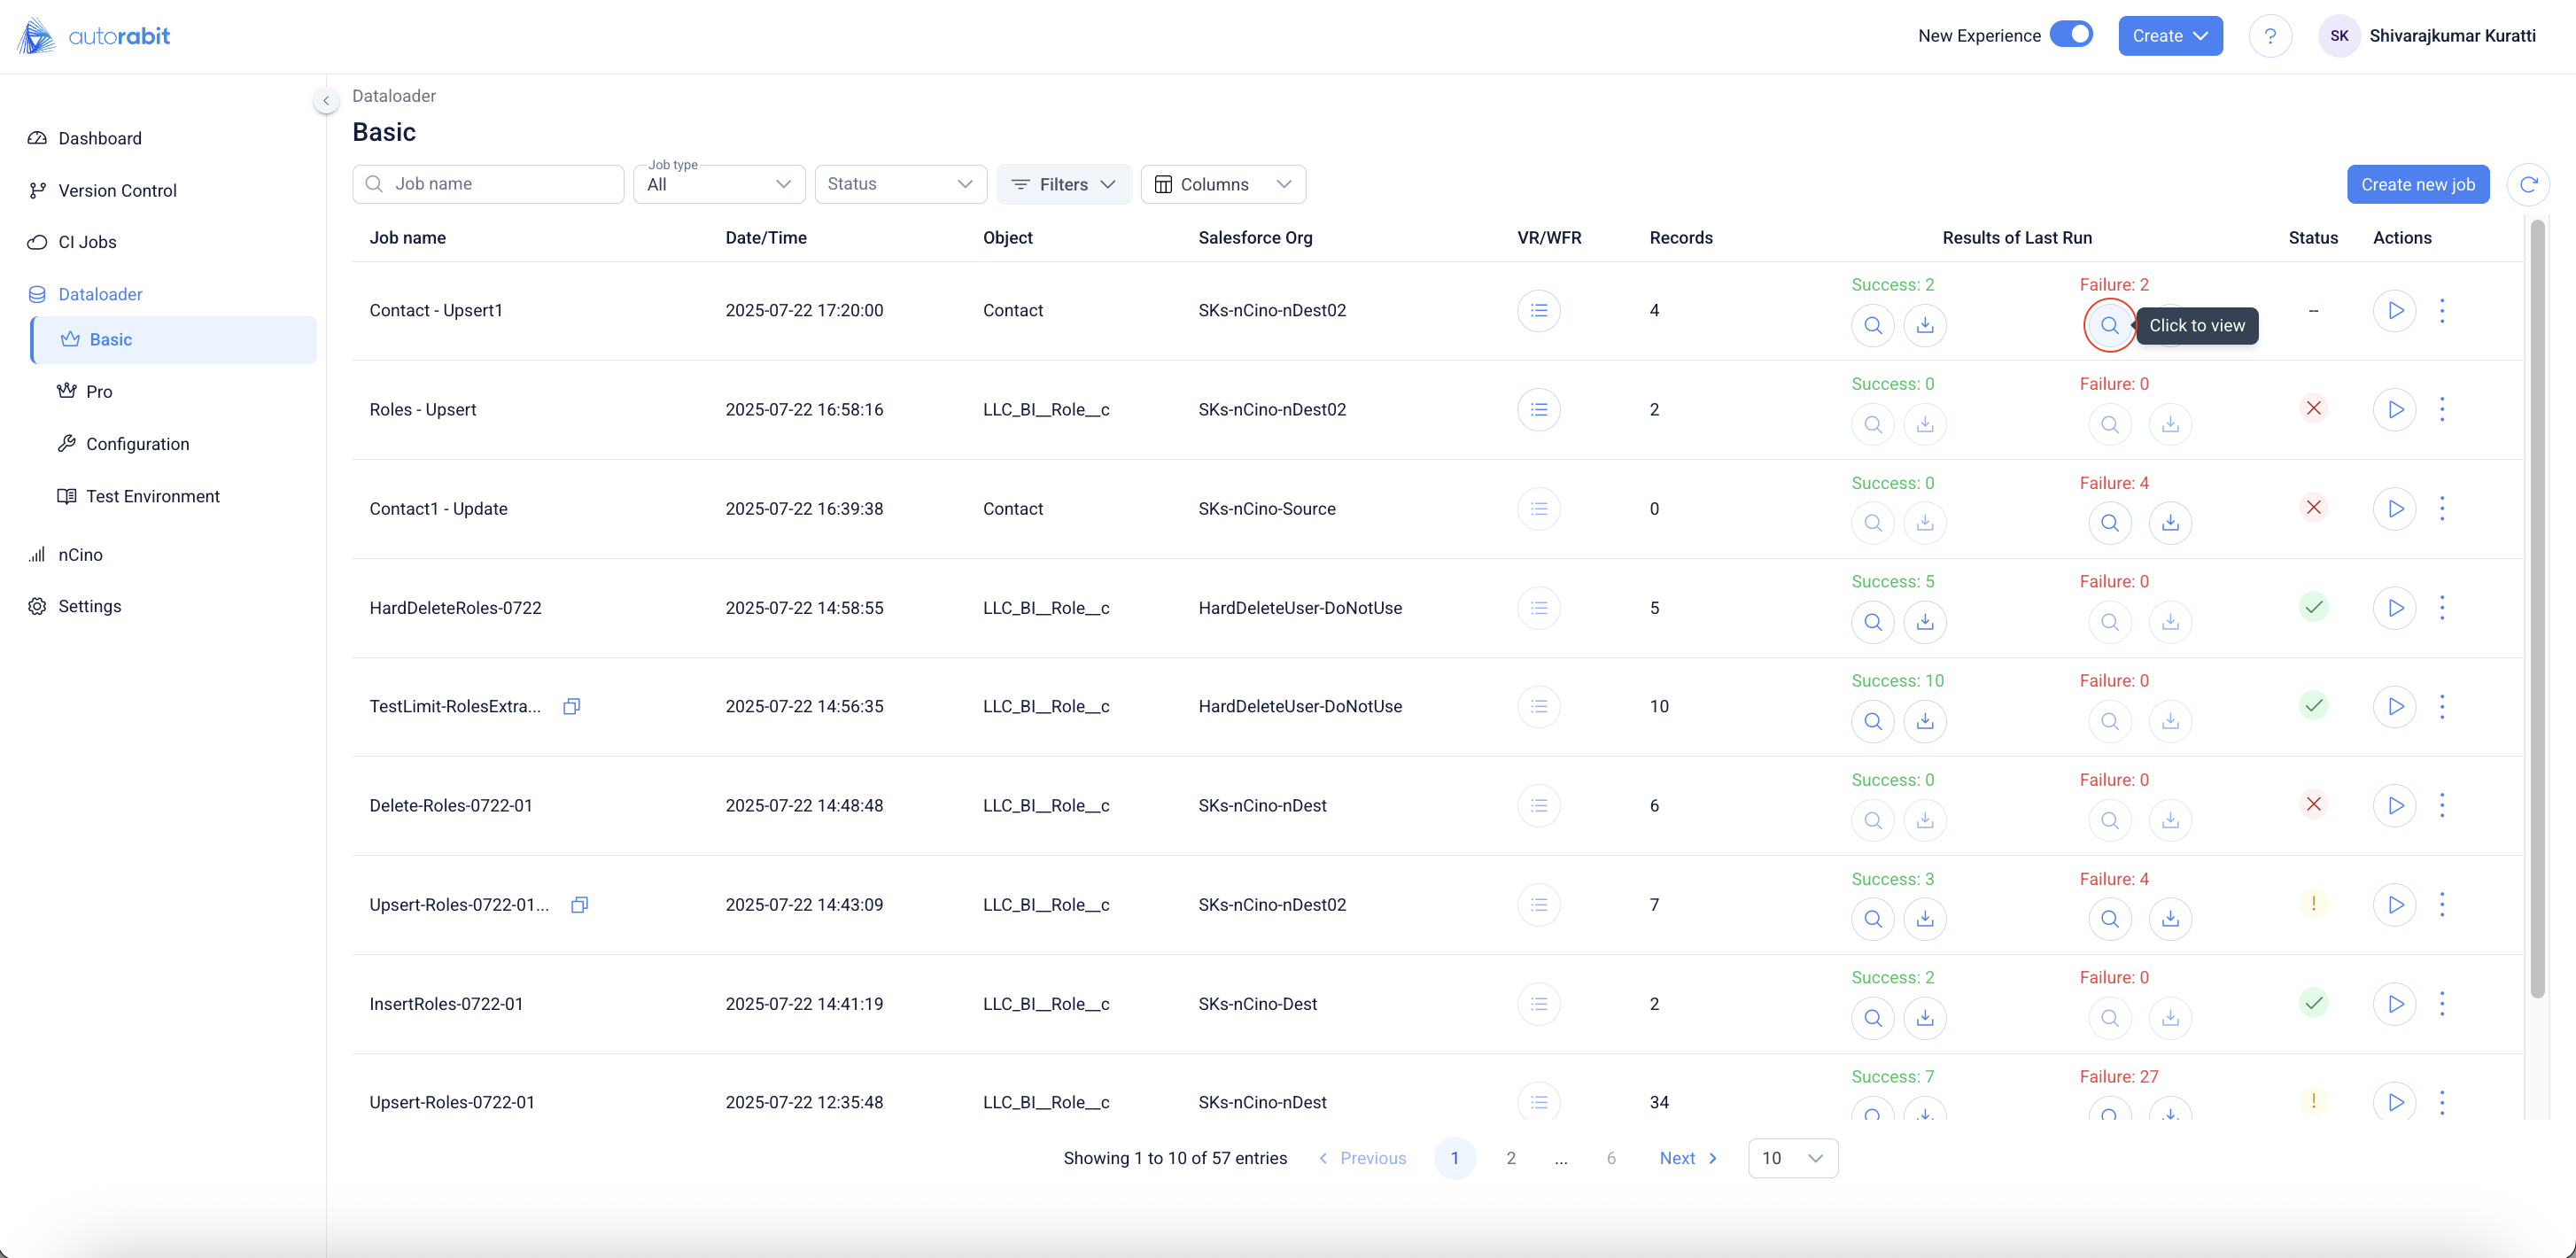This screenshot has width=2576, height=1258.
Task: Download failure results for Upsert-Roles-0722-01... row
Action: tap(2169, 919)
